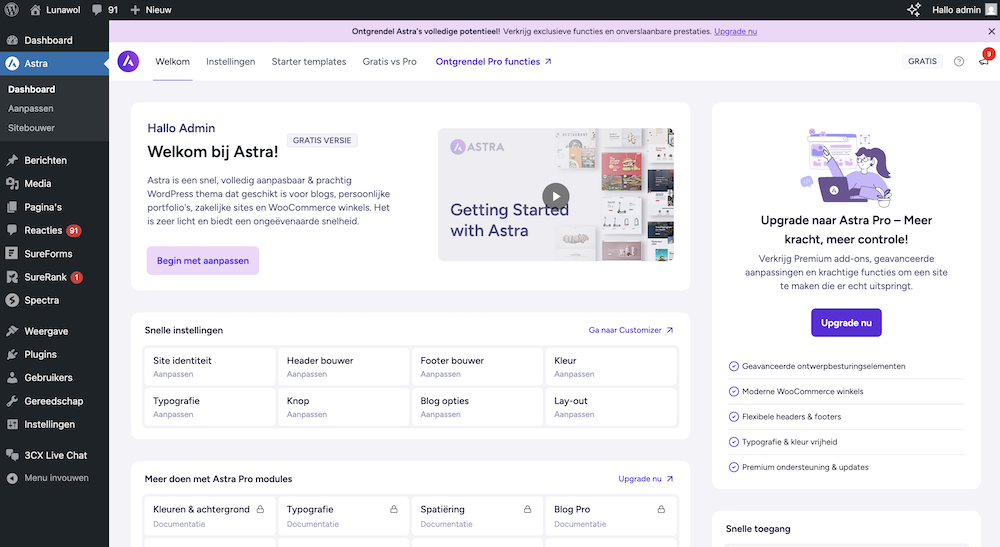Open the 91 comments bubble in admin bar
This screenshot has height=547, width=1000.
click(x=105, y=10)
